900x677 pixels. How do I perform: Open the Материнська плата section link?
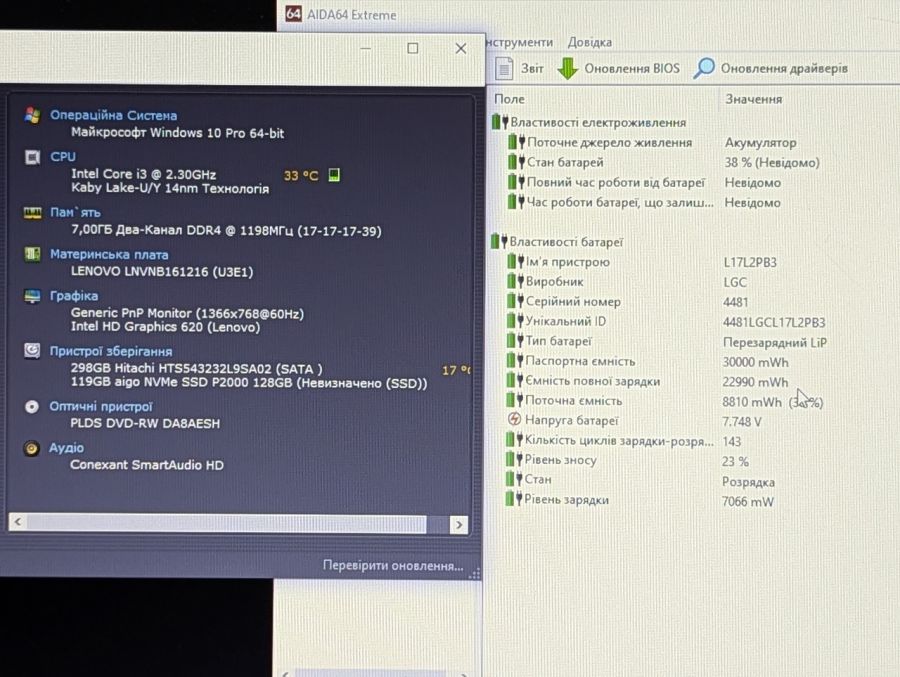109,254
